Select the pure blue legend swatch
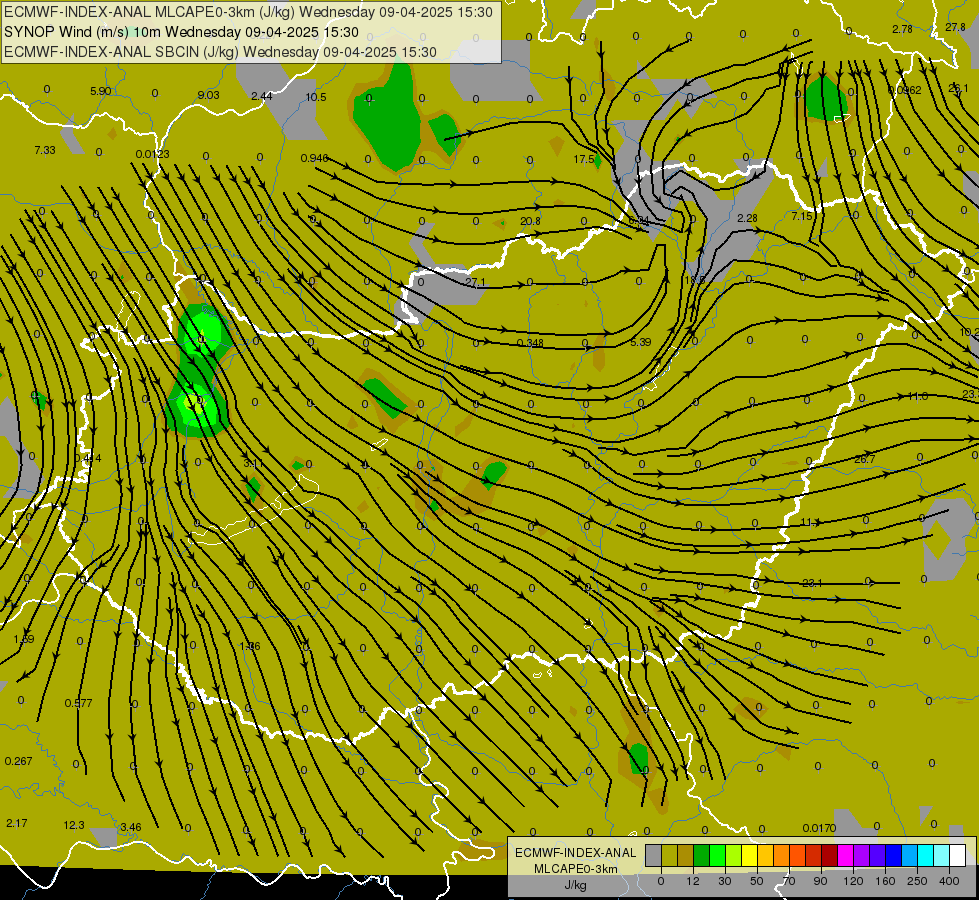Image resolution: width=979 pixels, height=900 pixels. pyautogui.click(x=893, y=855)
